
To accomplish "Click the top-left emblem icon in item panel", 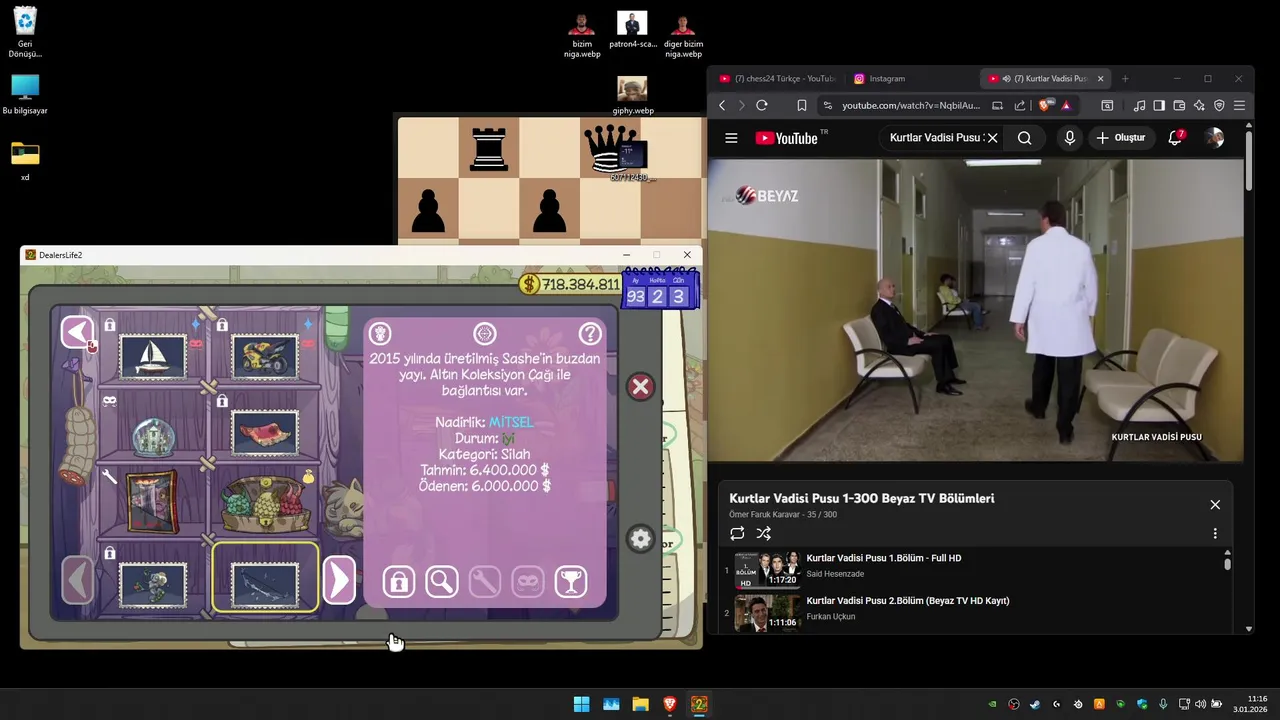I will [380, 333].
